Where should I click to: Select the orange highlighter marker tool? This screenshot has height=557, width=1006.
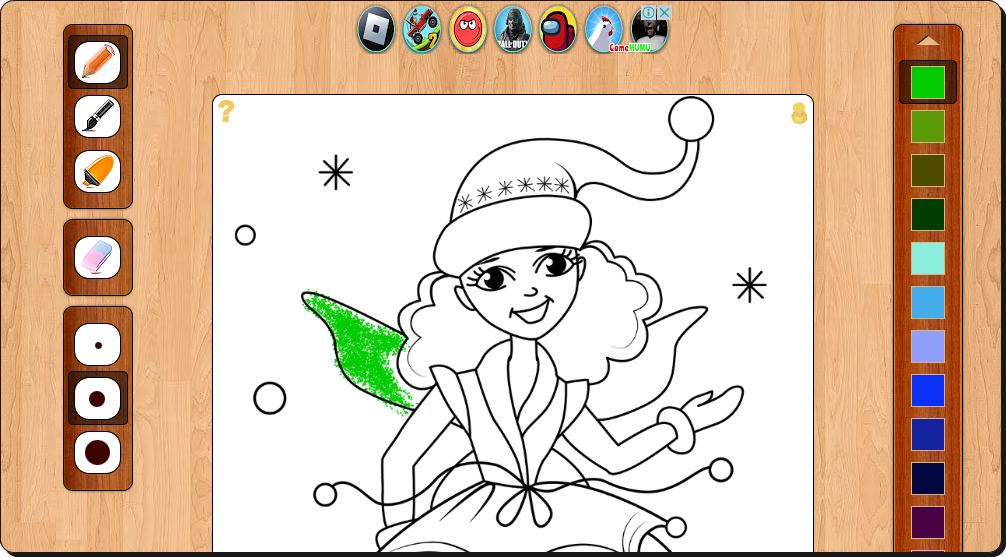[x=98, y=171]
